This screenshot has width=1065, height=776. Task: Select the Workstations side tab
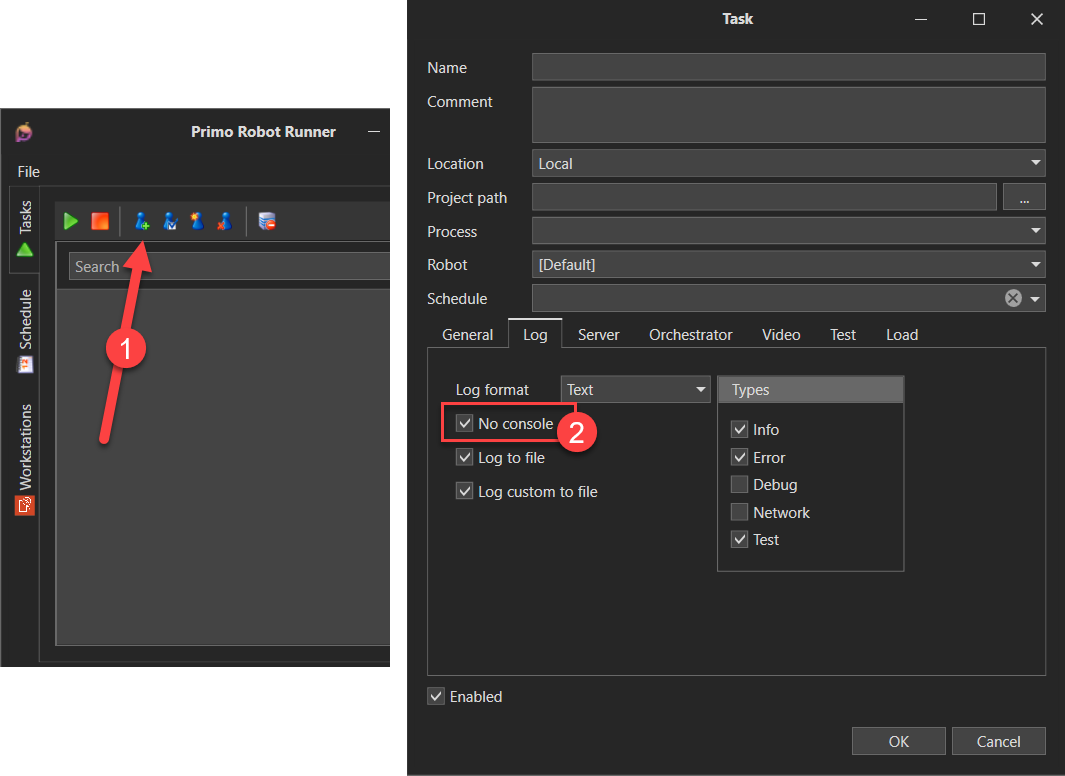[x=25, y=460]
